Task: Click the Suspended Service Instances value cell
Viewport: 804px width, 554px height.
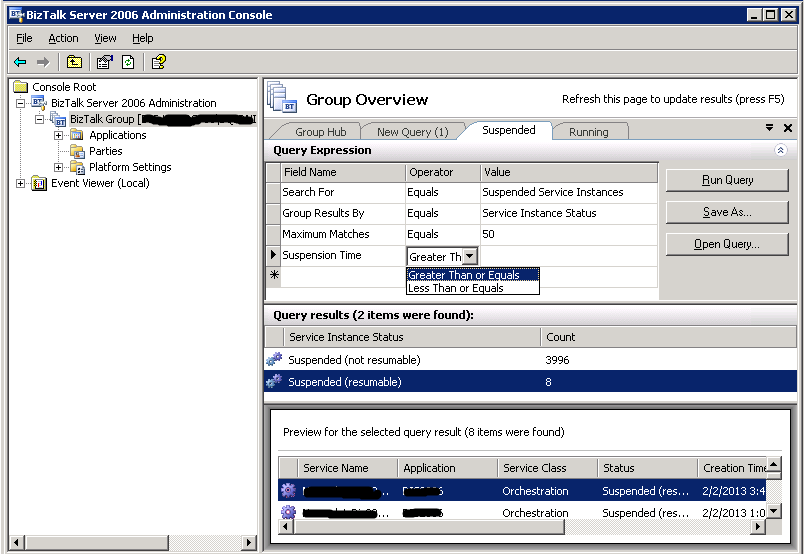Action: (x=568, y=192)
